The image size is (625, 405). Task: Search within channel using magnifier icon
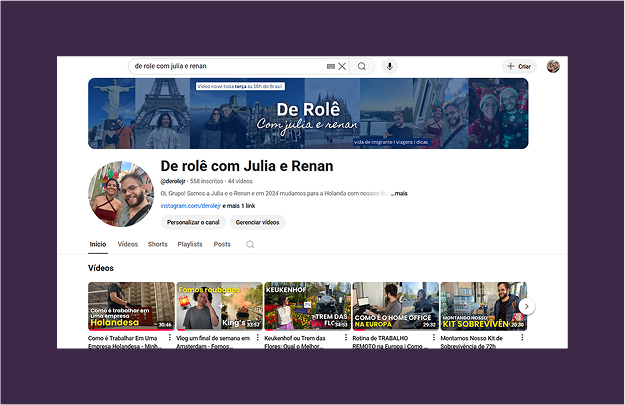point(250,244)
